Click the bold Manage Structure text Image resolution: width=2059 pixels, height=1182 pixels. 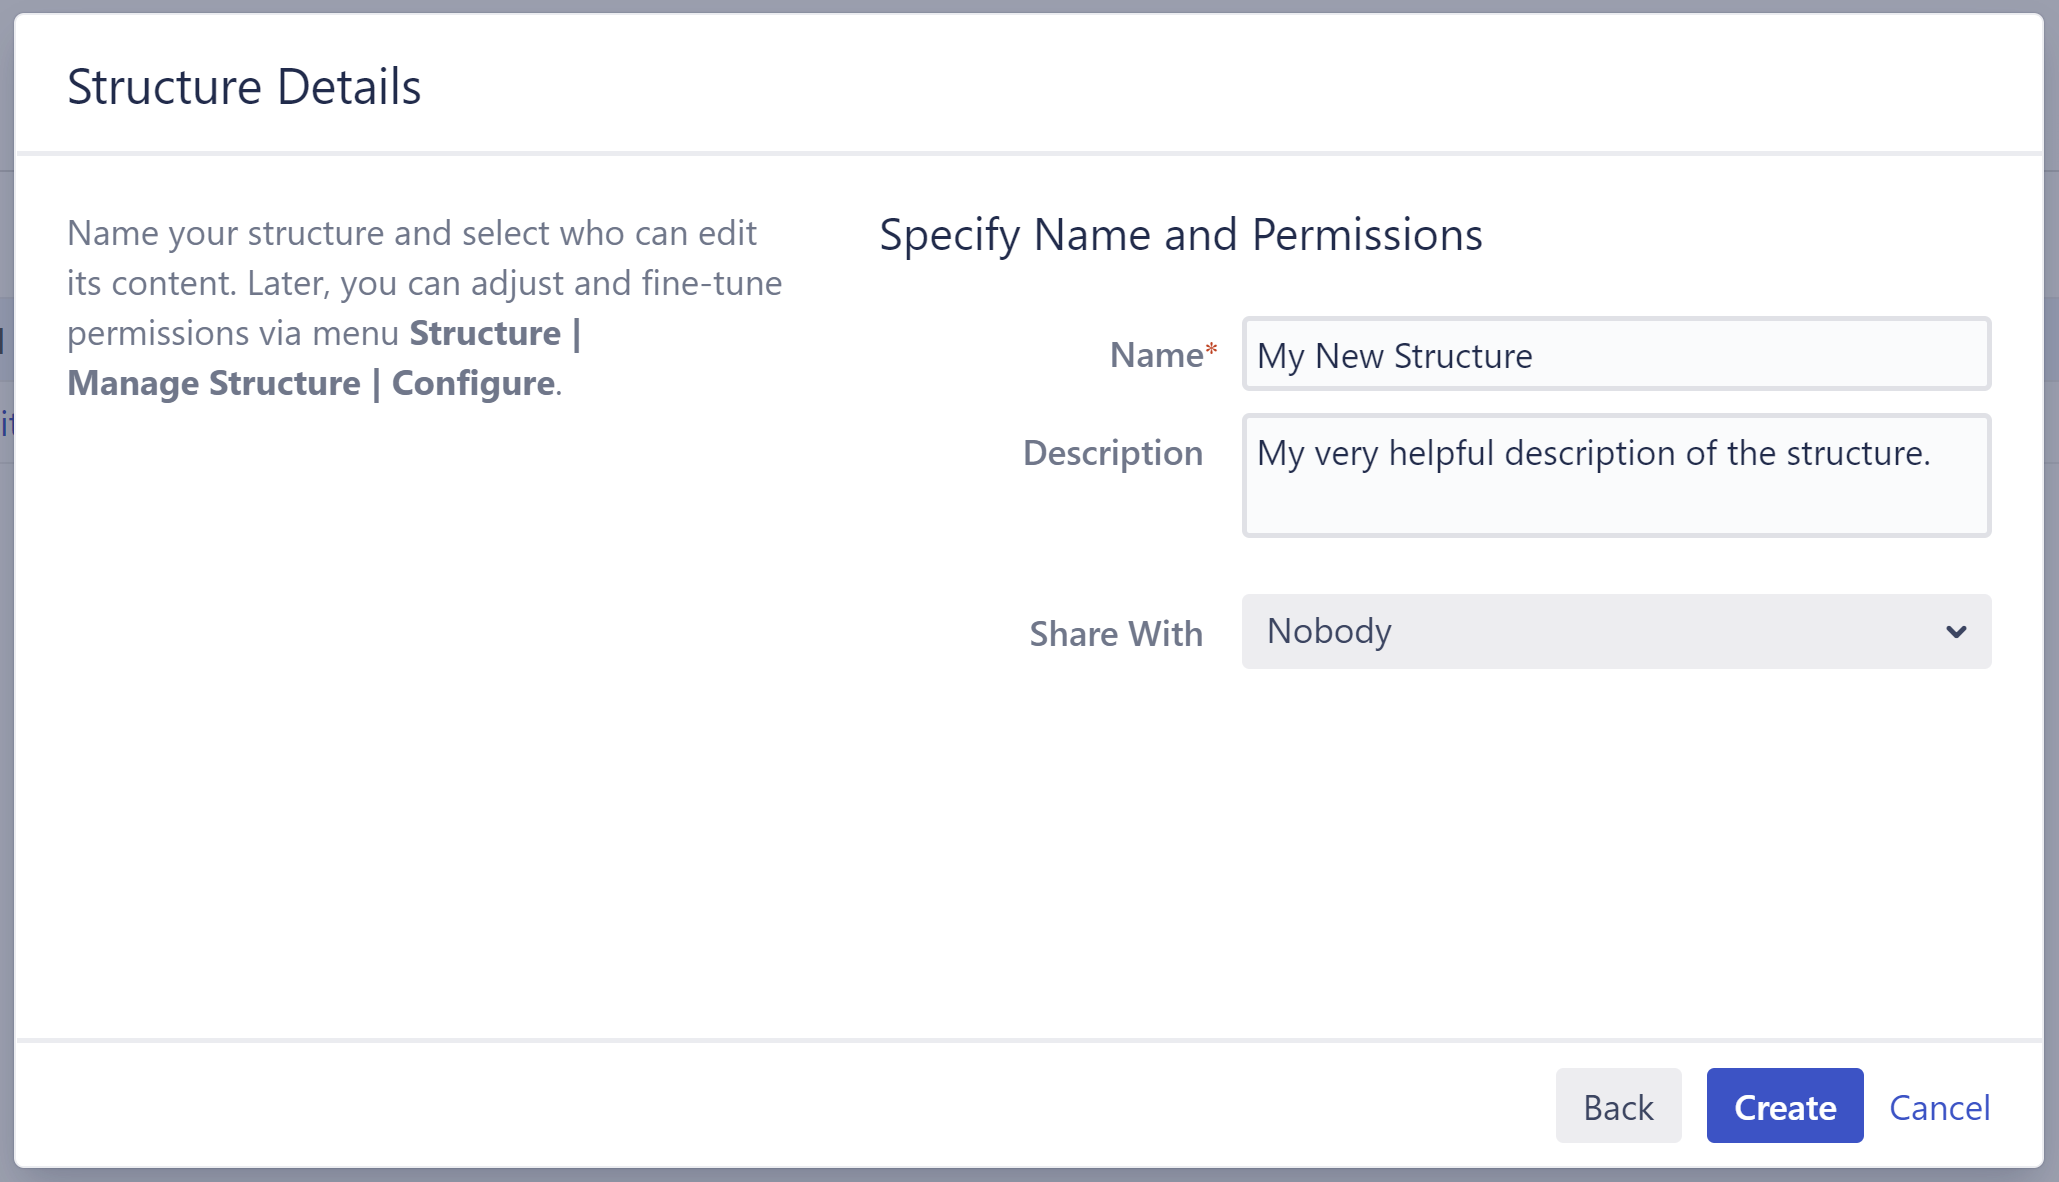click(213, 383)
